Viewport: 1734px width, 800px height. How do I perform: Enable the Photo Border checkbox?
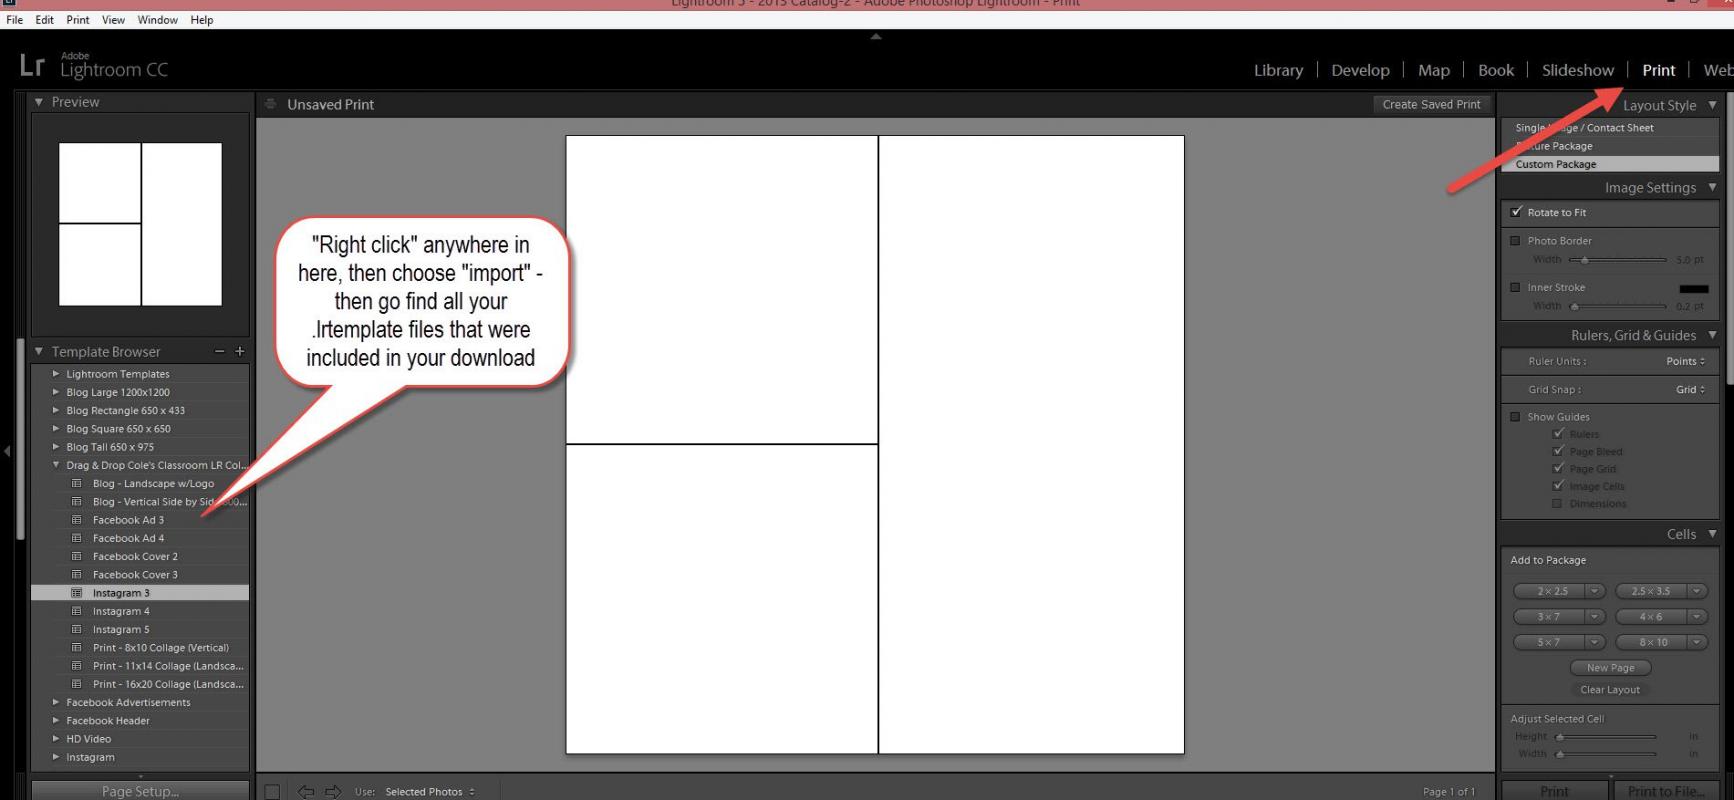pyautogui.click(x=1515, y=241)
